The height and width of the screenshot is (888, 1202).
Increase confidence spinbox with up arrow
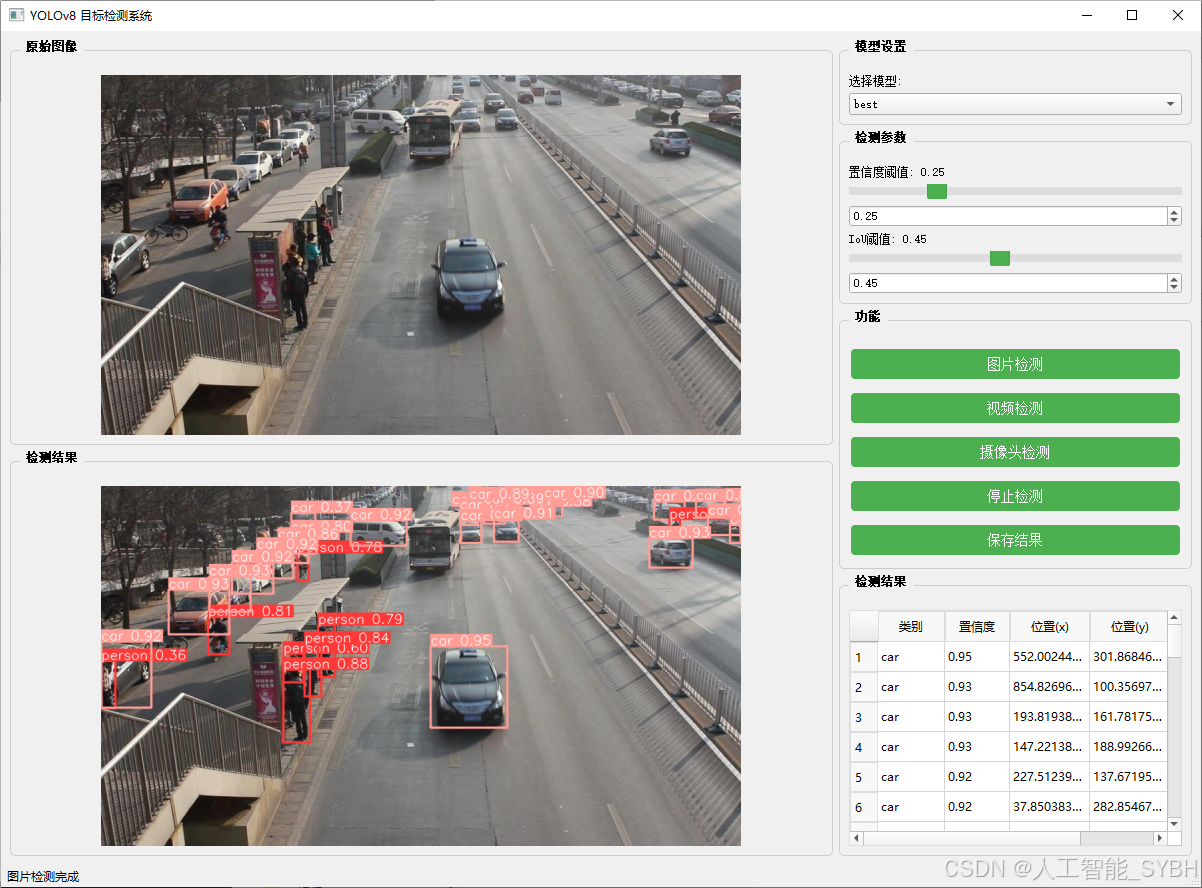coord(1174,212)
